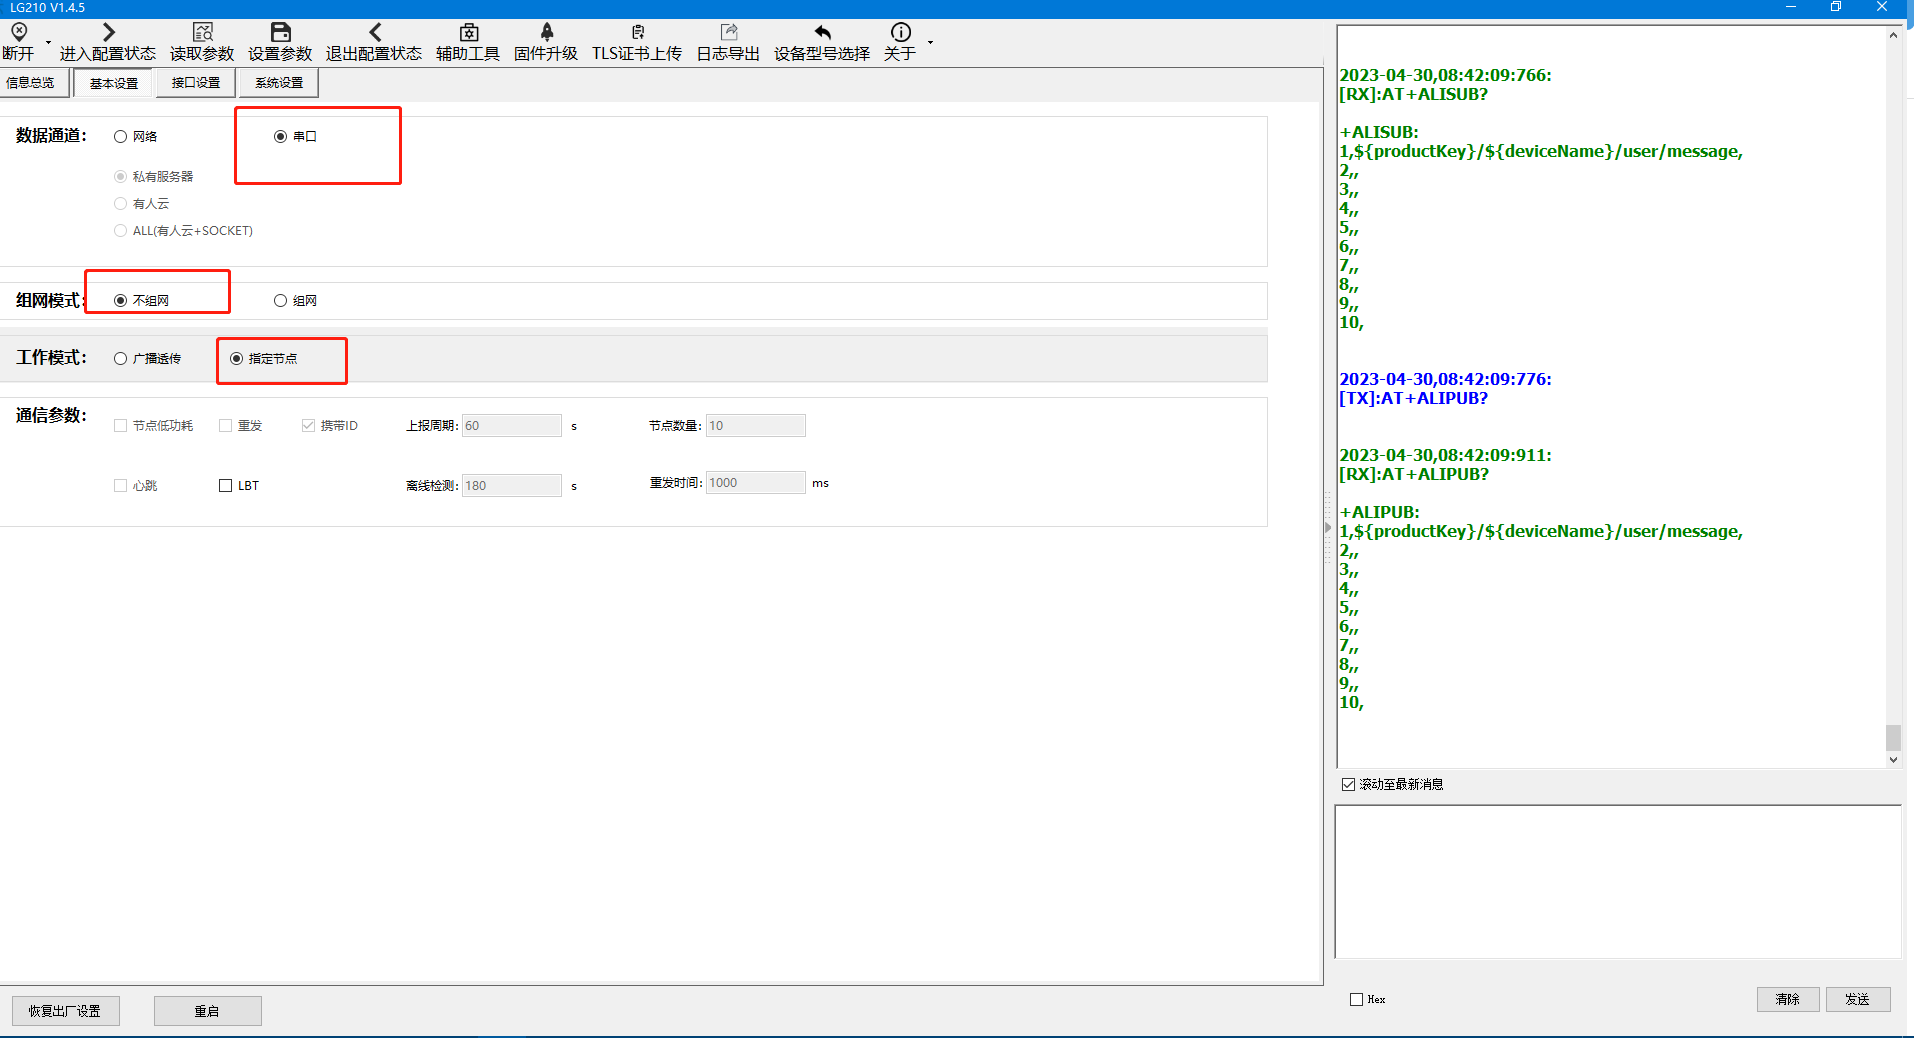Select 有人云 radio option
Screen dimensions: 1914x1038
121,203
